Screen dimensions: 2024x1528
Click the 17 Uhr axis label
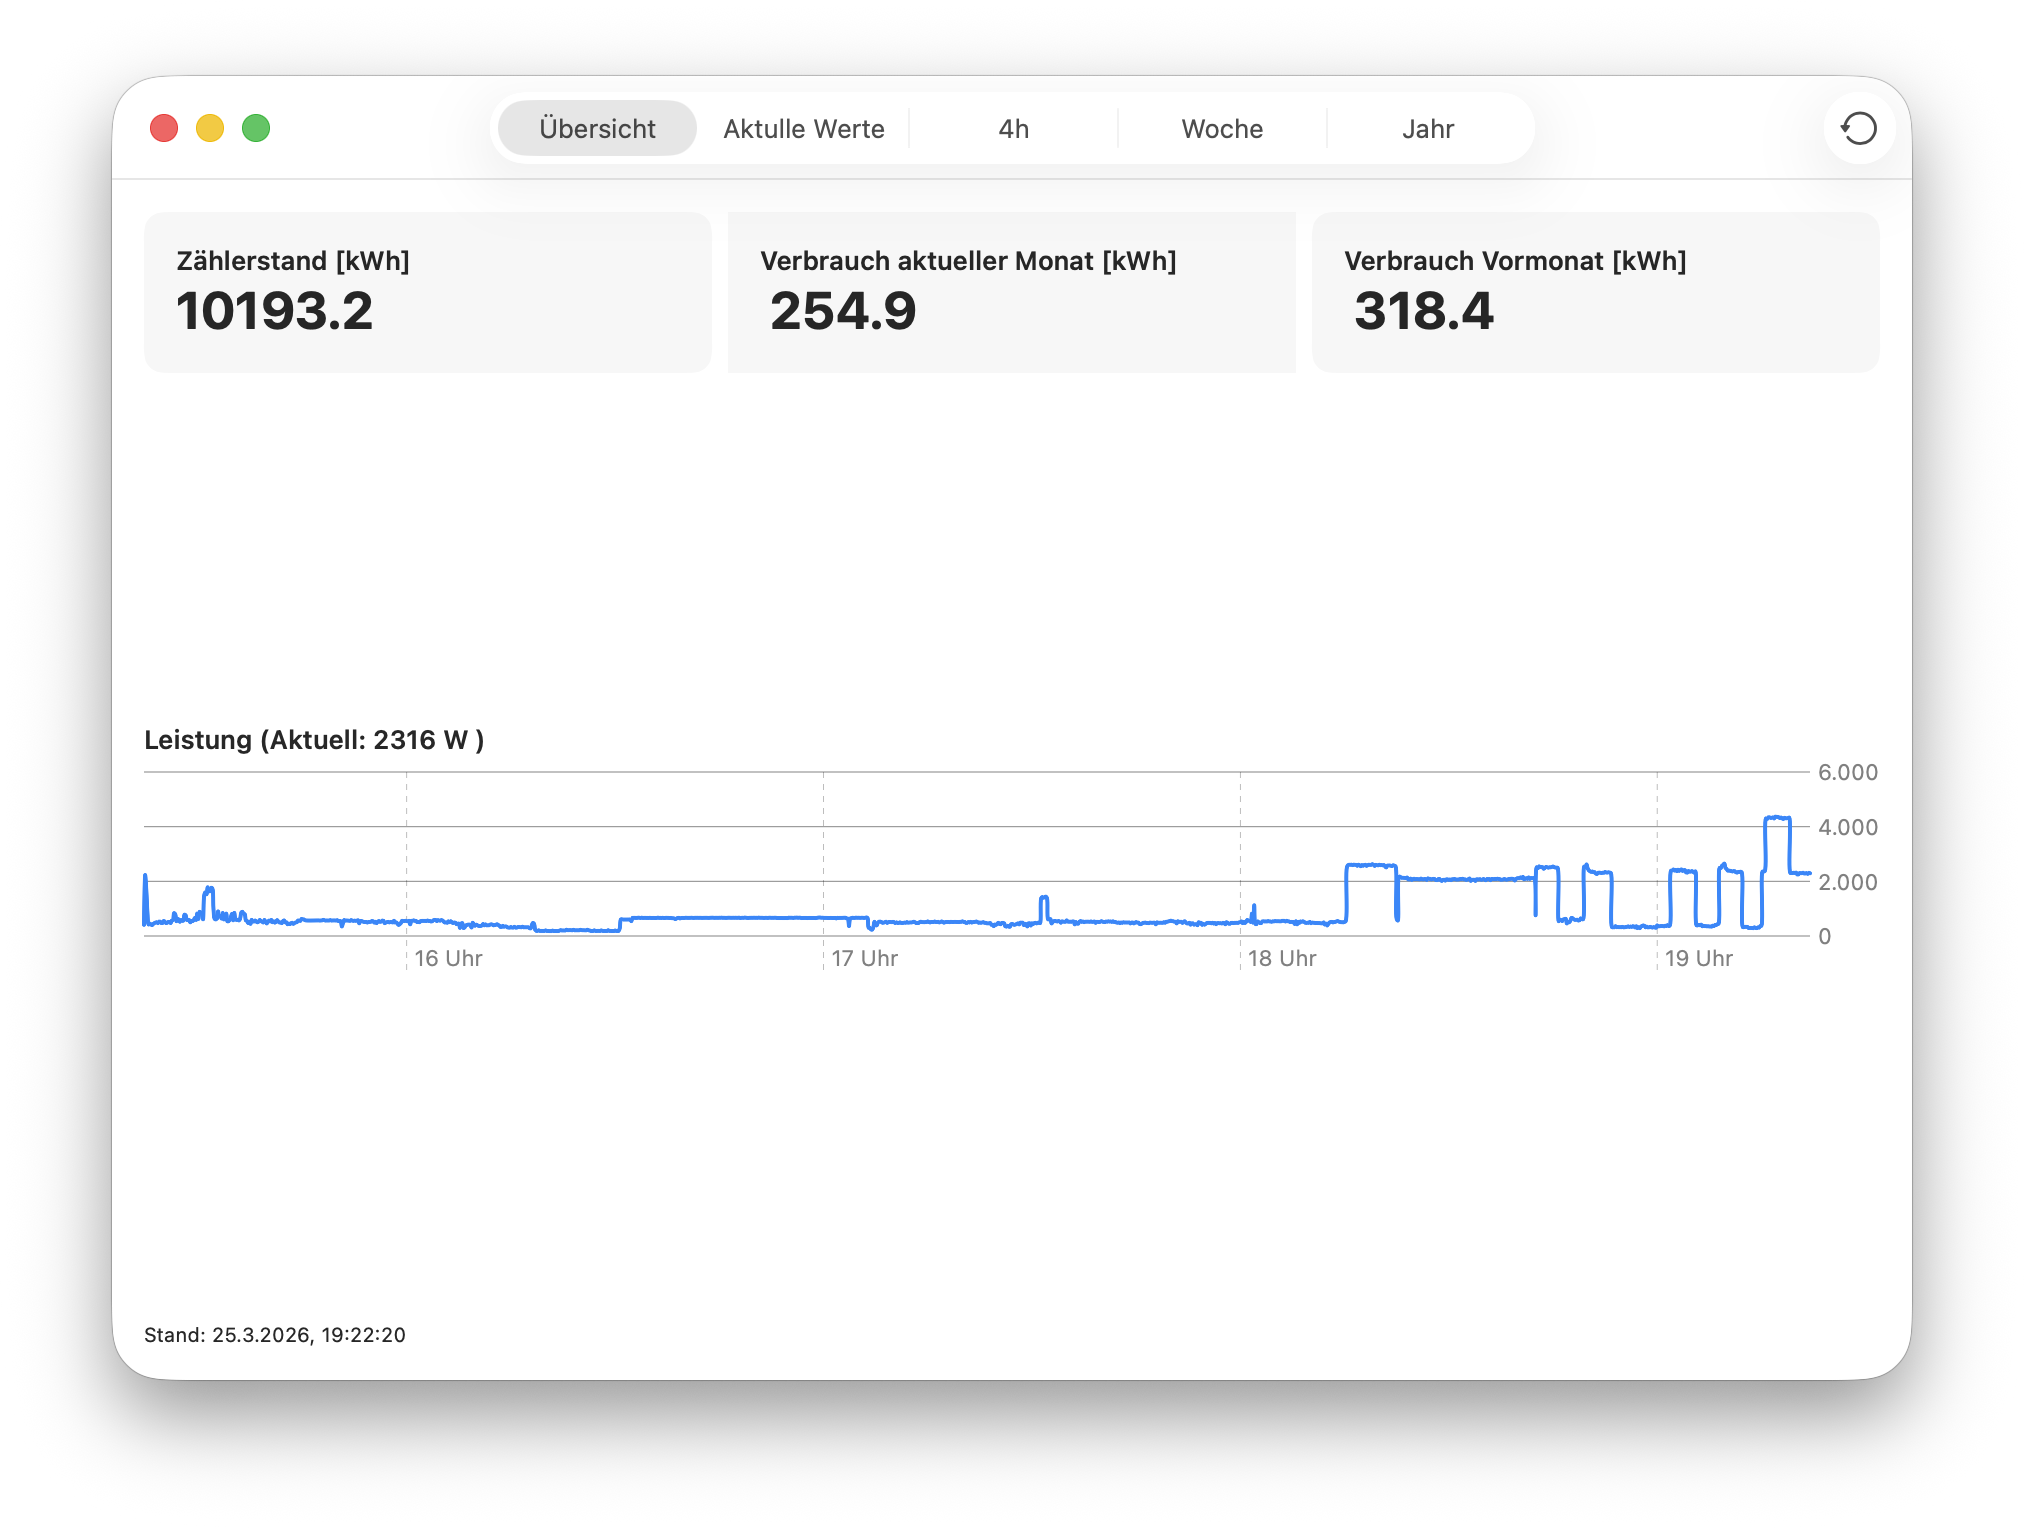click(865, 958)
